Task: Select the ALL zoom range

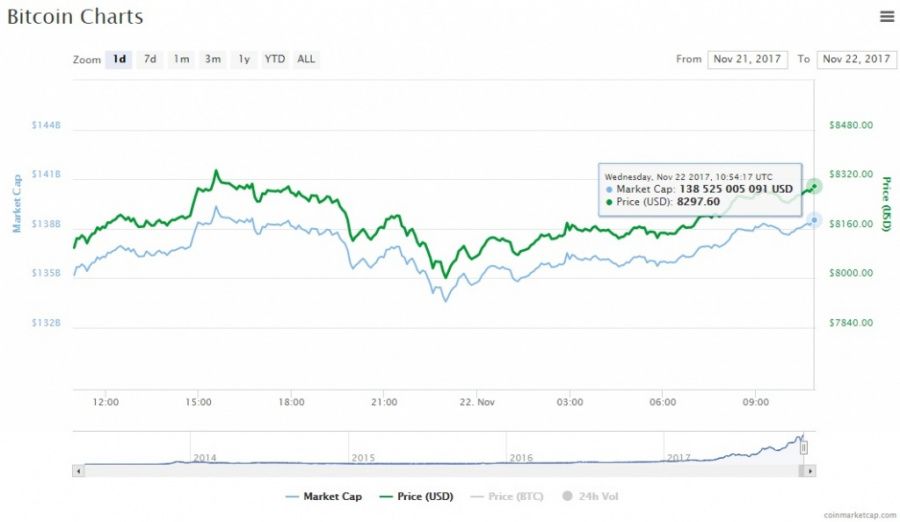Action: pyautogui.click(x=306, y=59)
